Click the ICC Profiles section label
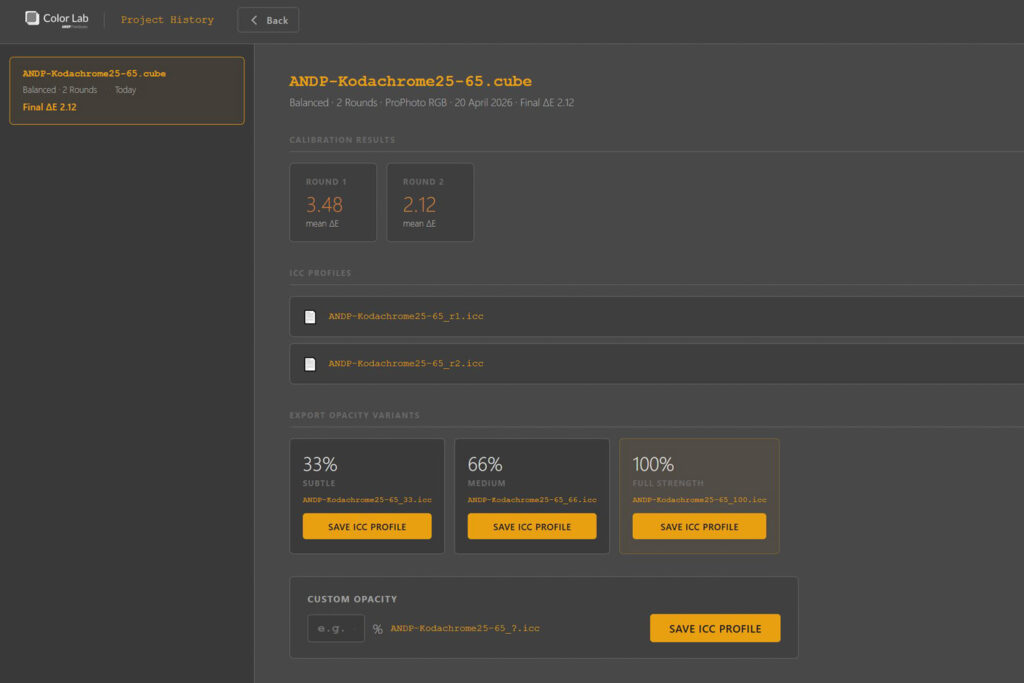Image resolution: width=1024 pixels, height=683 pixels. tap(320, 273)
